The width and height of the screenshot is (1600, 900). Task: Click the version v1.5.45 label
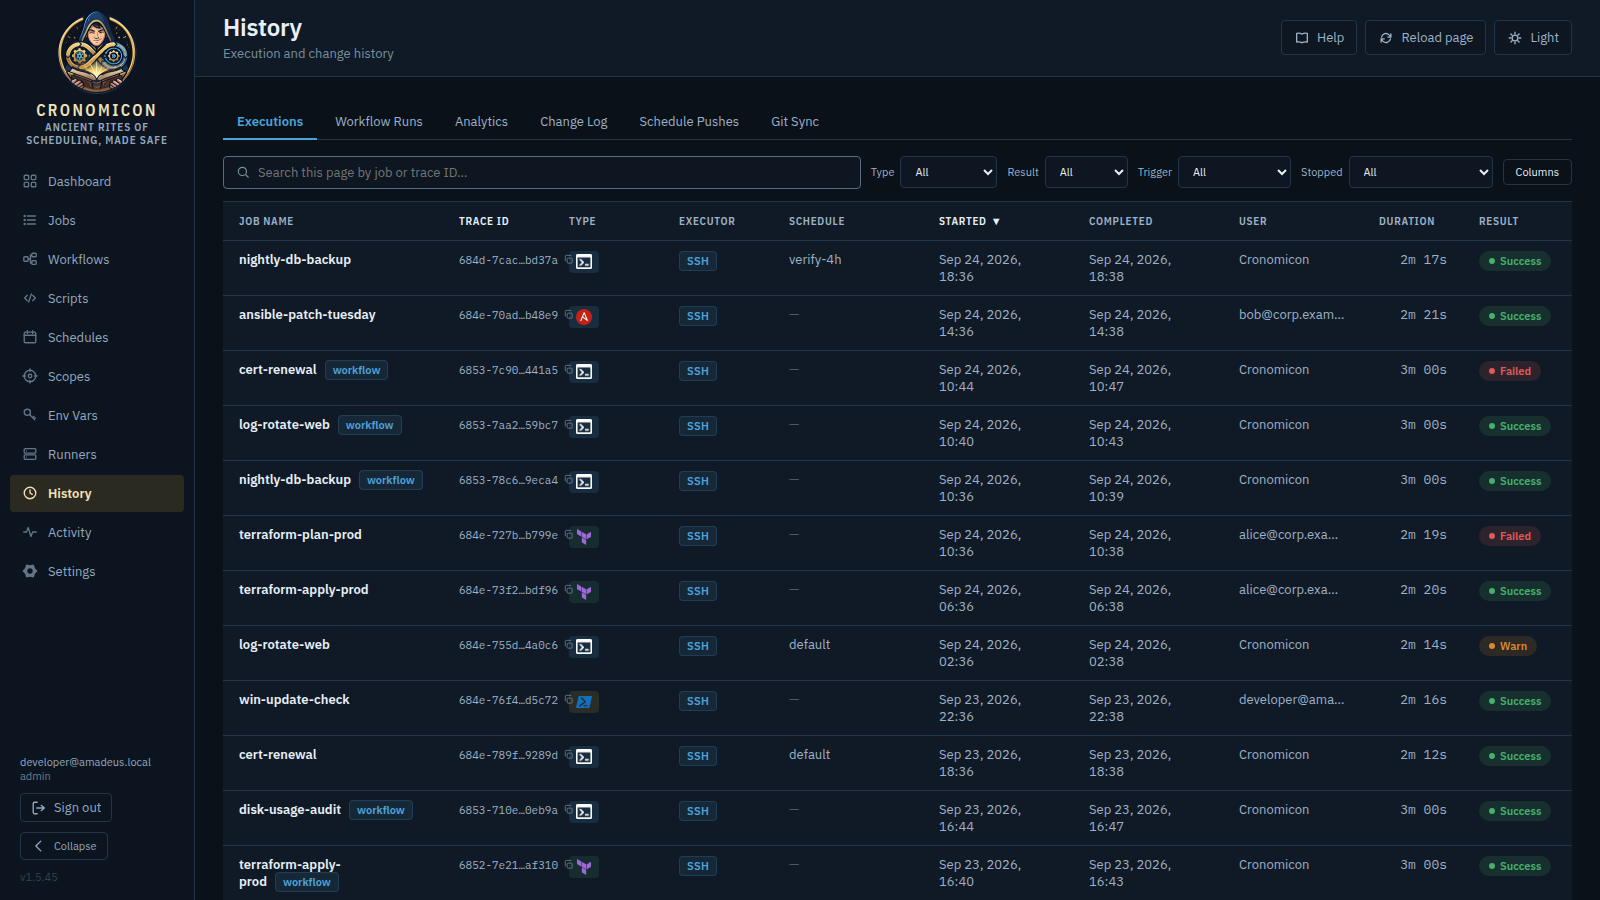coord(39,877)
